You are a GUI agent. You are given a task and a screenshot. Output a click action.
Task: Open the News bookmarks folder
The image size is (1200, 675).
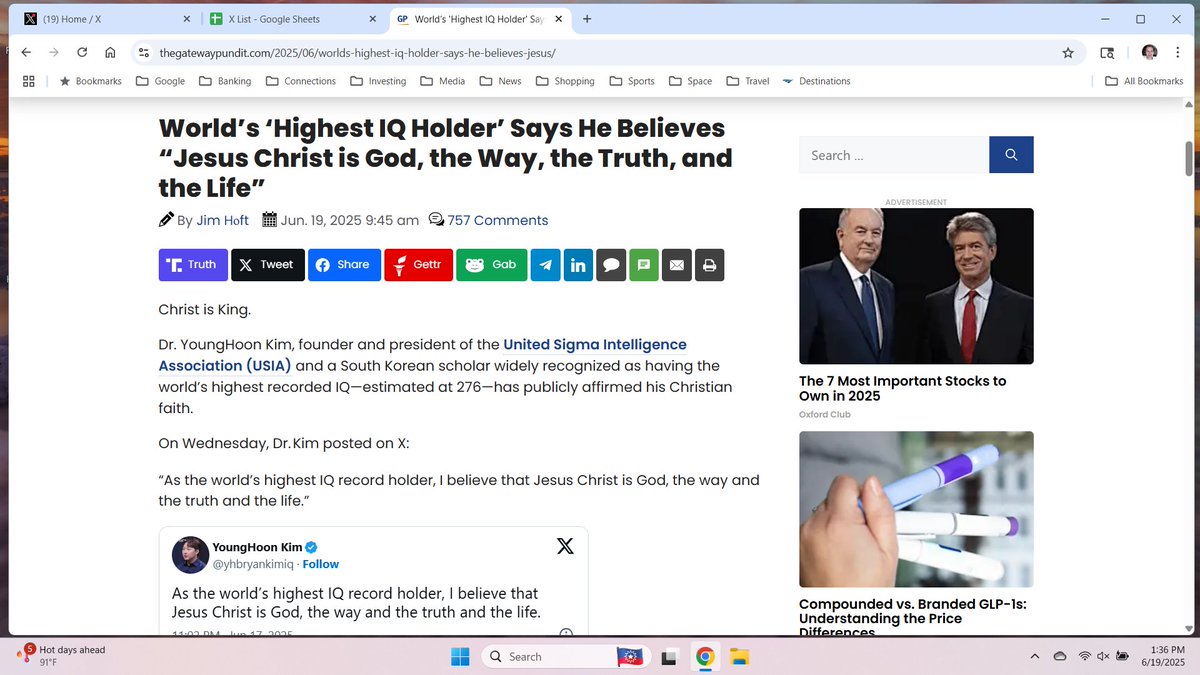500,81
